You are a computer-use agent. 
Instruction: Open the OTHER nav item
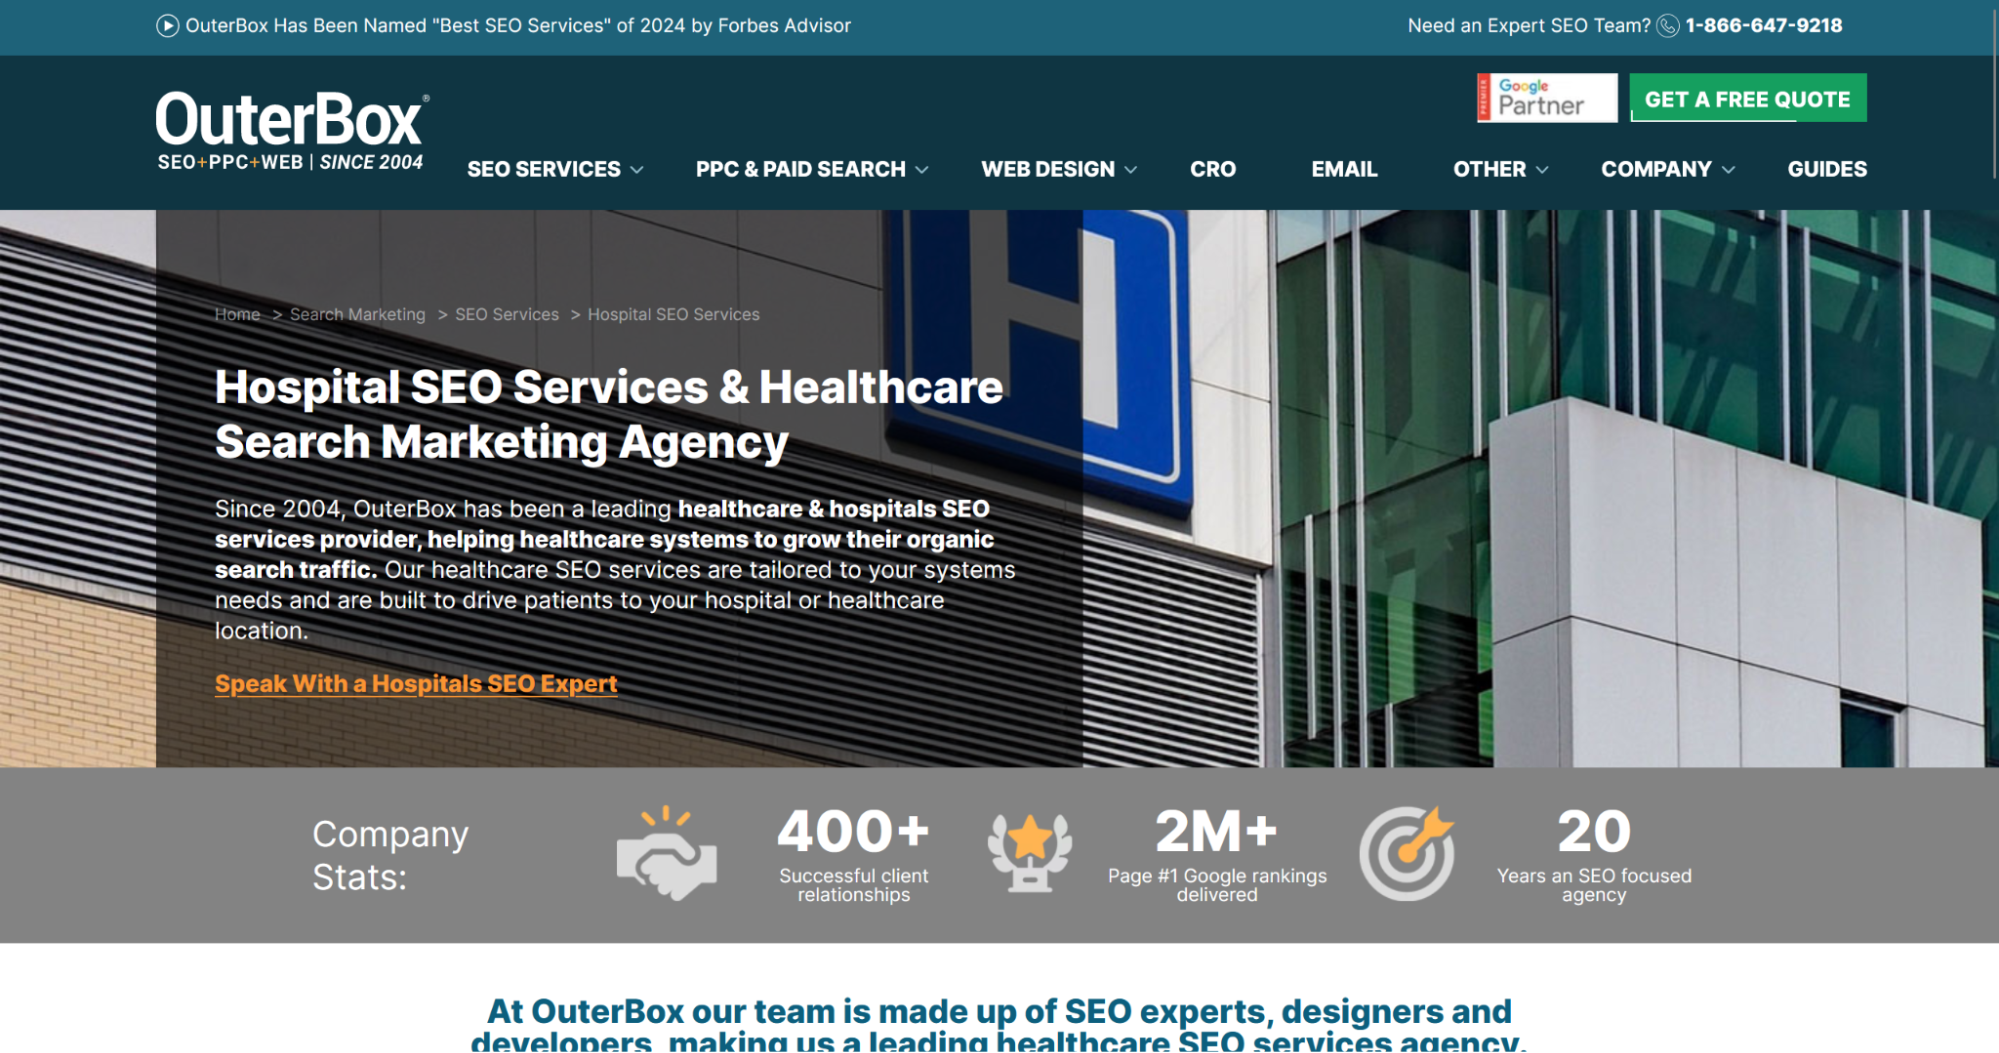1490,169
